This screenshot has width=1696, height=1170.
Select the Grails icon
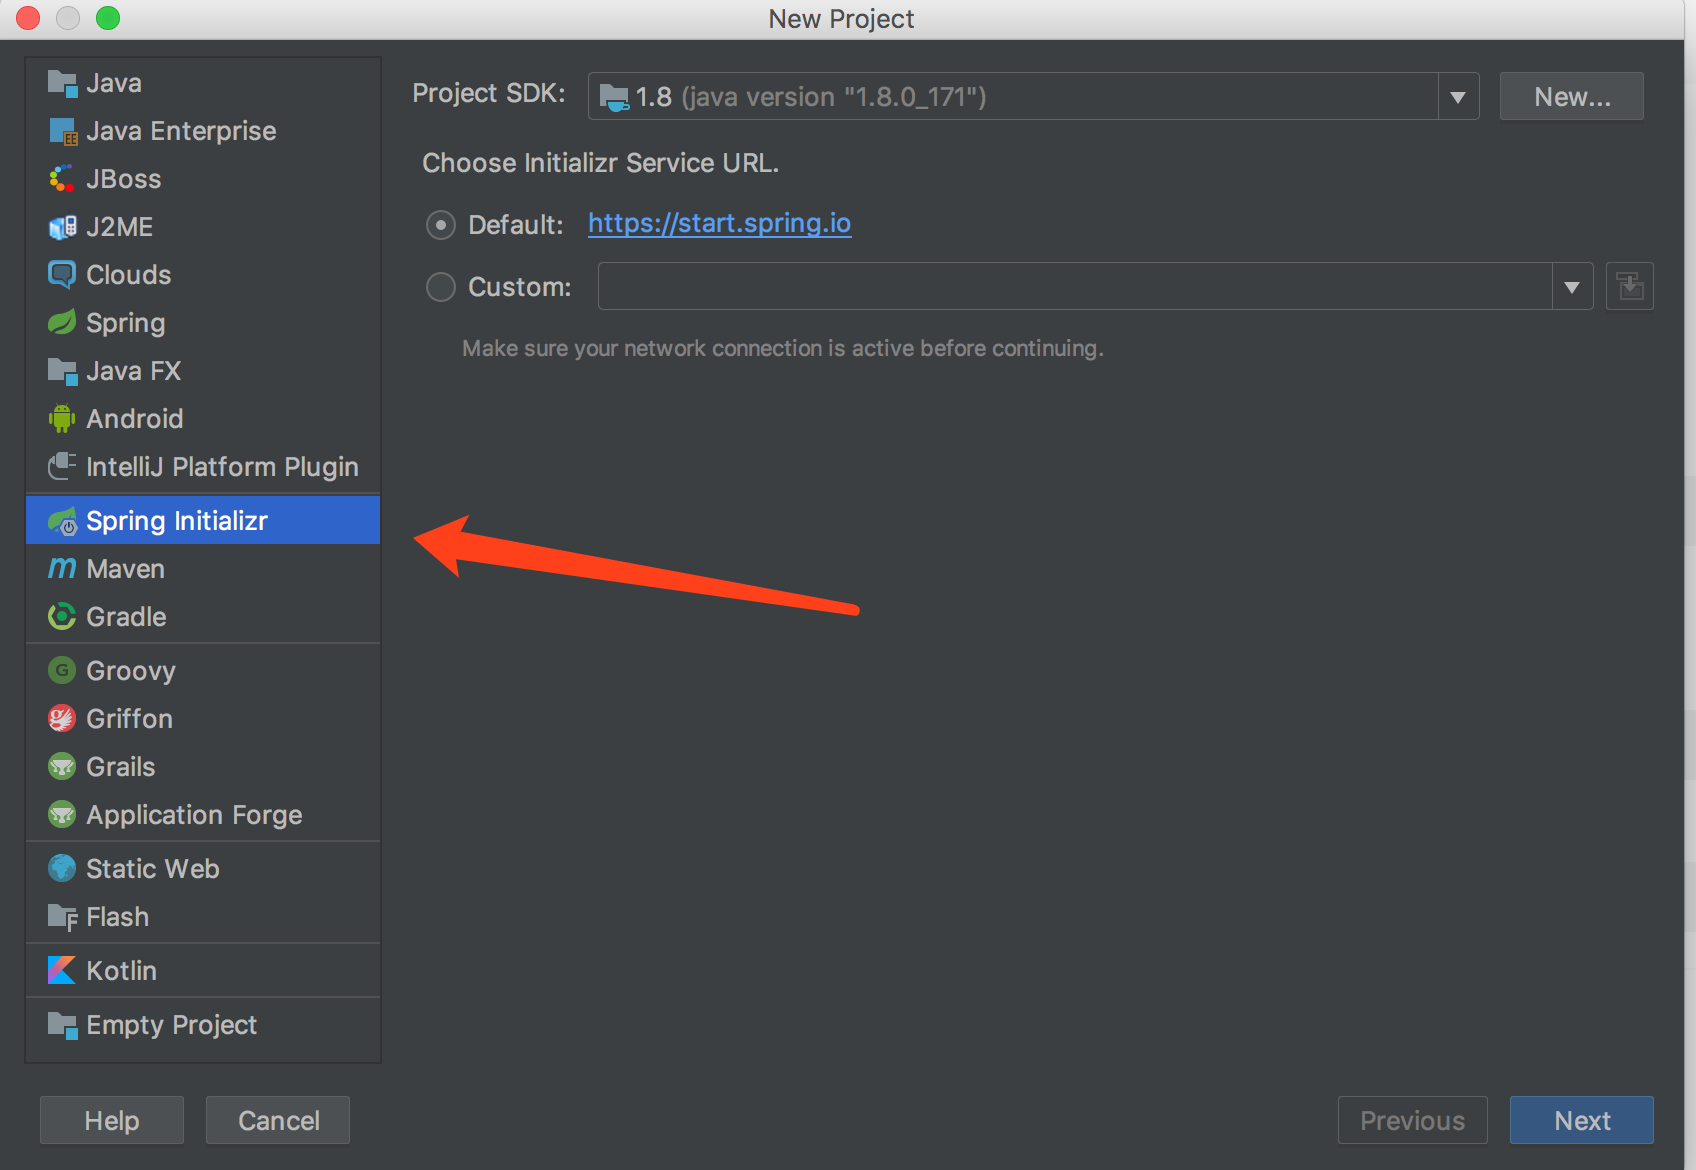pyautogui.click(x=62, y=767)
